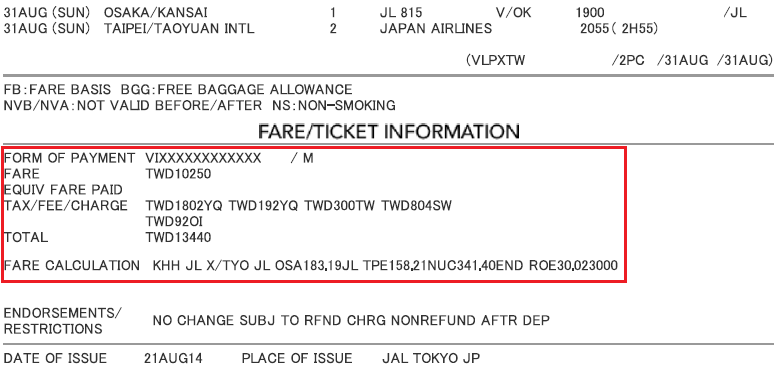776x369 pixels.
Task: Click the TWD92OI charge entry
Action: pyautogui.click(x=174, y=222)
